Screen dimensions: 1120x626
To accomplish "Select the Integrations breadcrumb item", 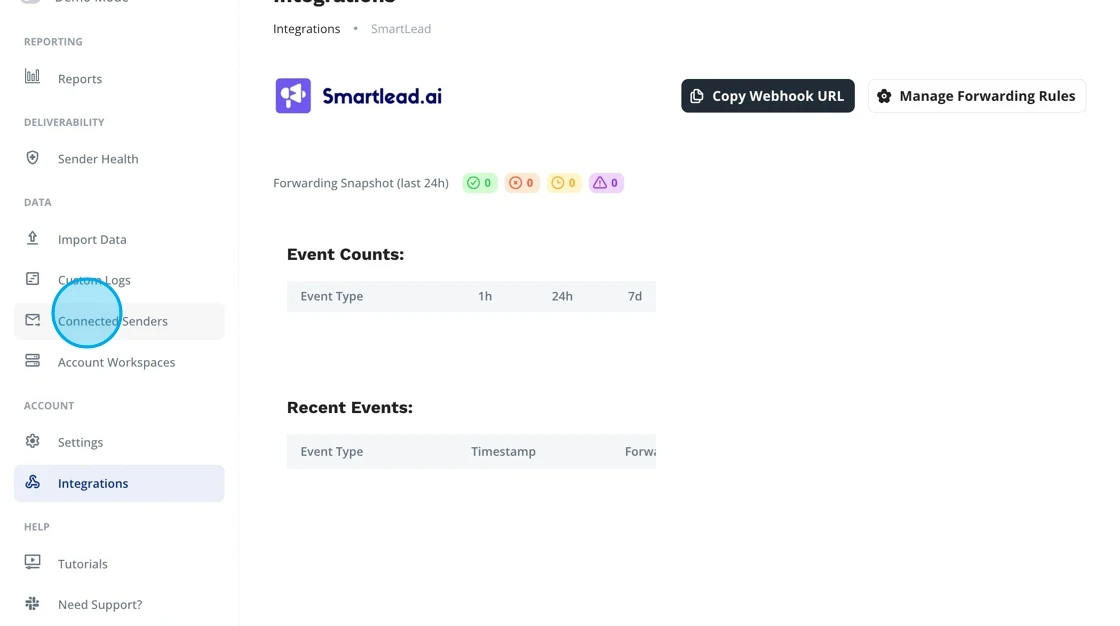I will [306, 28].
